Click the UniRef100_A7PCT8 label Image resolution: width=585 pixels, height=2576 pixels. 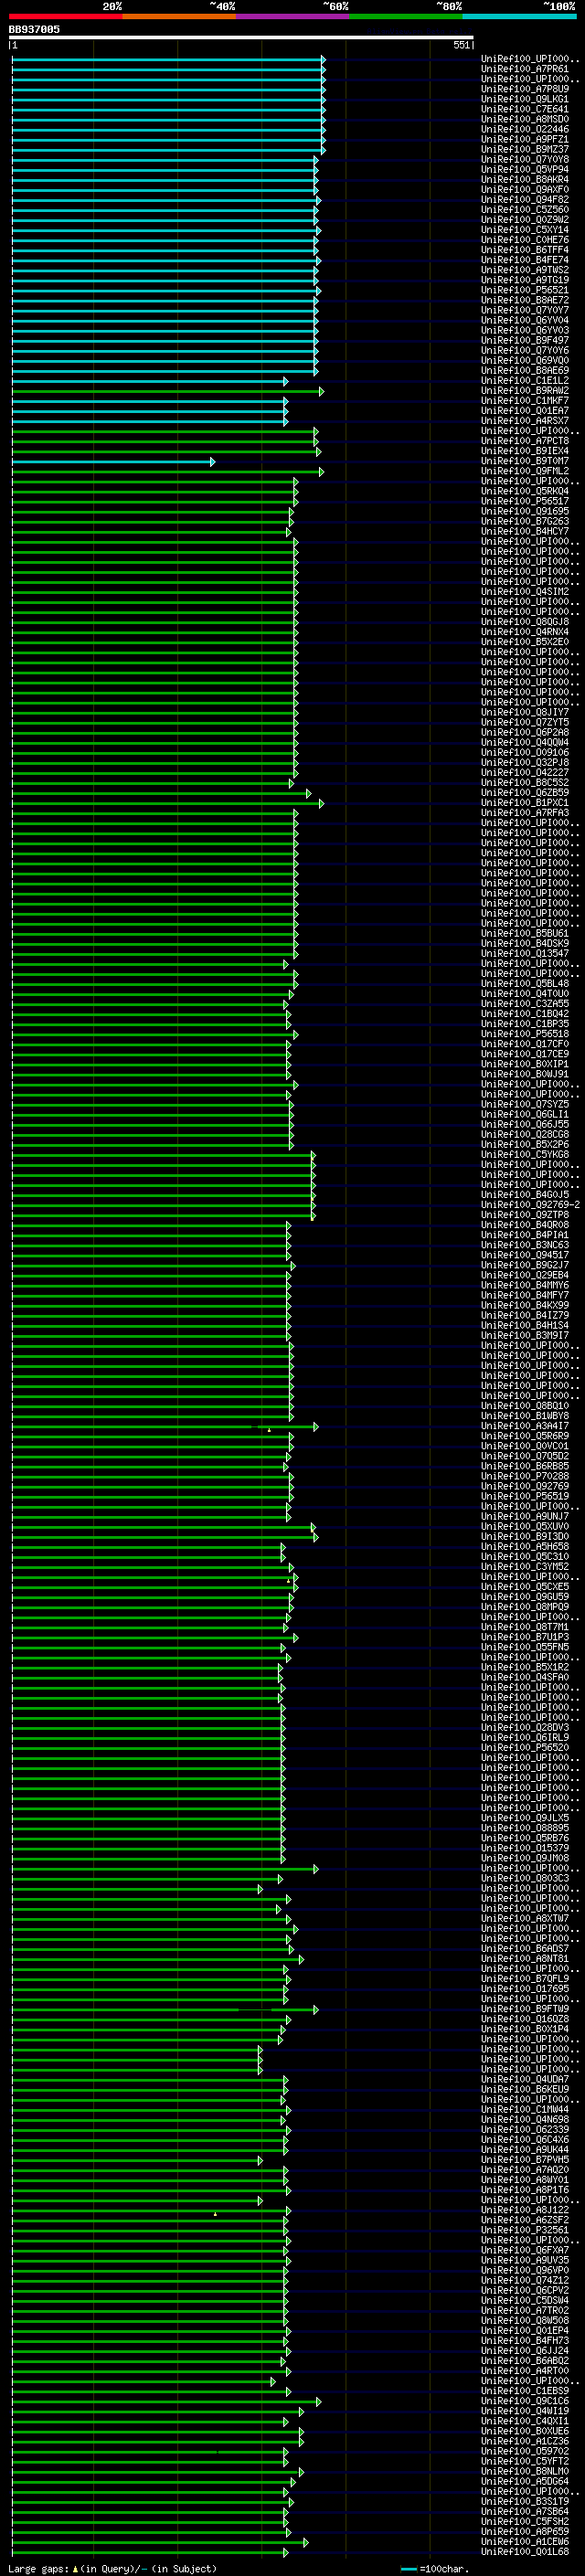pos(525,441)
